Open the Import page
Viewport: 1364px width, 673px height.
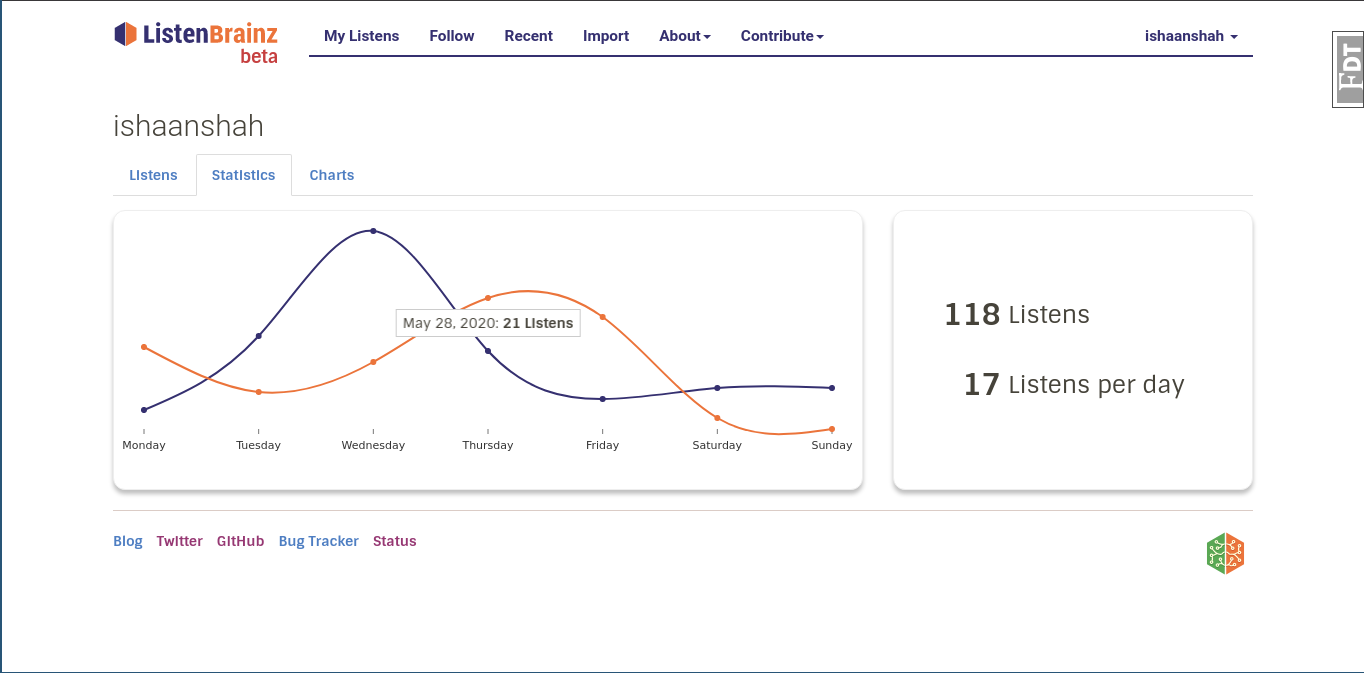point(606,36)
